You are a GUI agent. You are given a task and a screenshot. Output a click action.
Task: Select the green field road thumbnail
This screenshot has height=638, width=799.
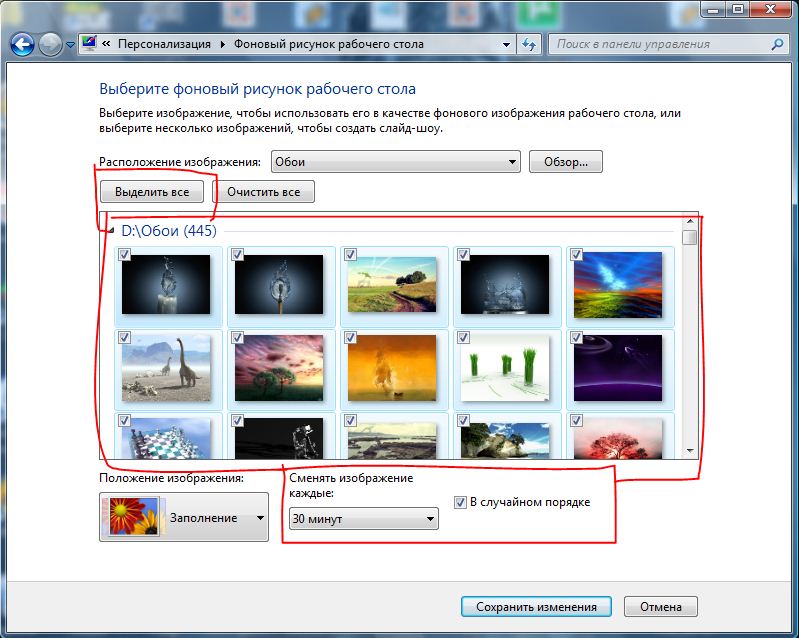click(x=392, y=284)
